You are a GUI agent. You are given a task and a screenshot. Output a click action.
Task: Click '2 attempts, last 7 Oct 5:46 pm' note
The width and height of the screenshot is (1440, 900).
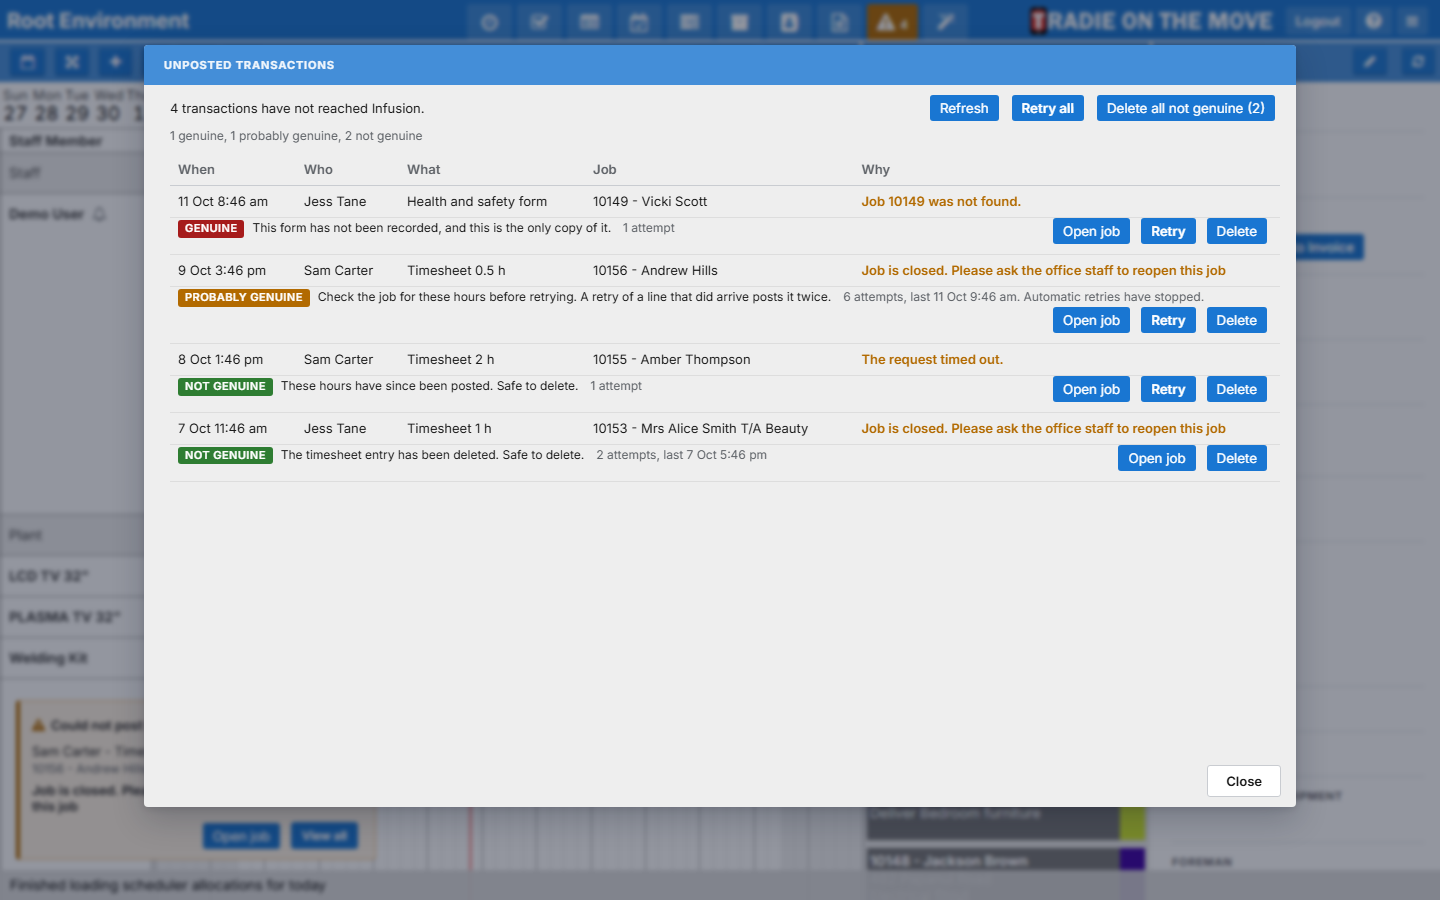pyautogui.click(x=682, y=455)
